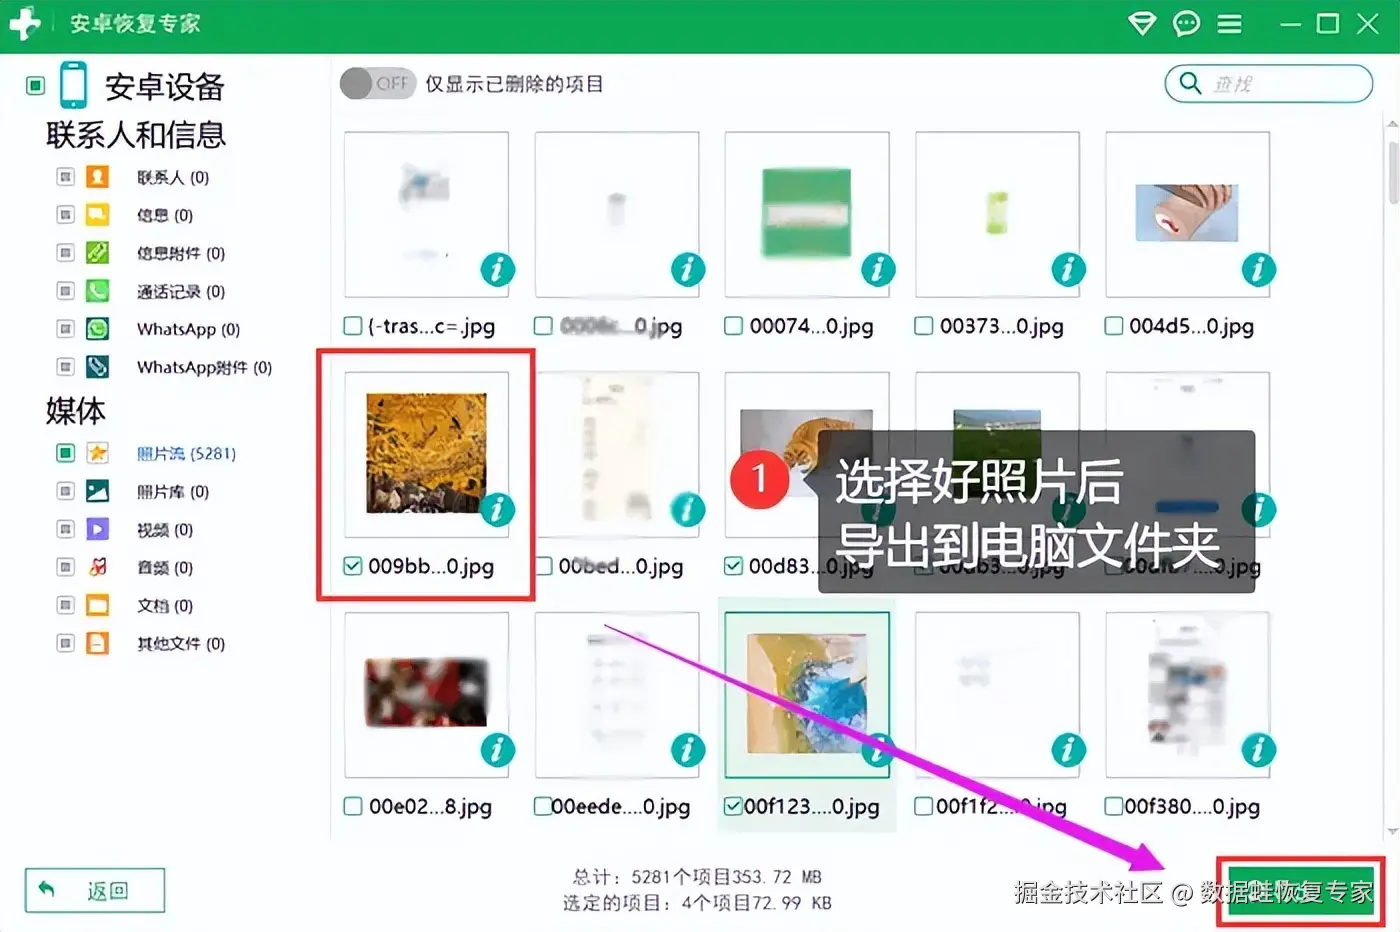
Task: Click the 文档 documents folder icon
Action: (x=97, y=605)
